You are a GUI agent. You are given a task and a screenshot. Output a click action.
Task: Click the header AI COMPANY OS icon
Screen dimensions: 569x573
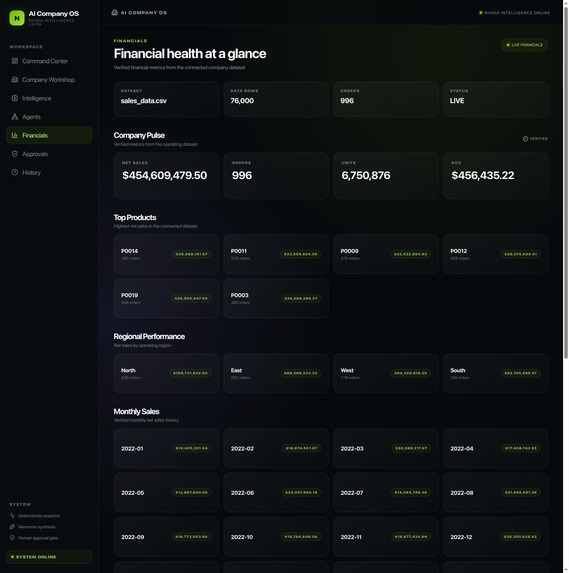(x=114, y=12)
